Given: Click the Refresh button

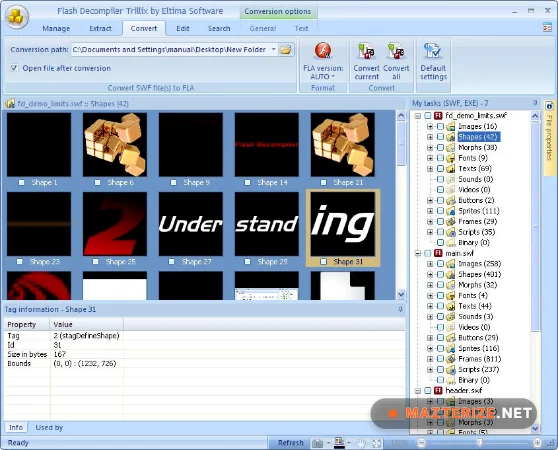Looking at the screenshot, I should coord(290,443).
